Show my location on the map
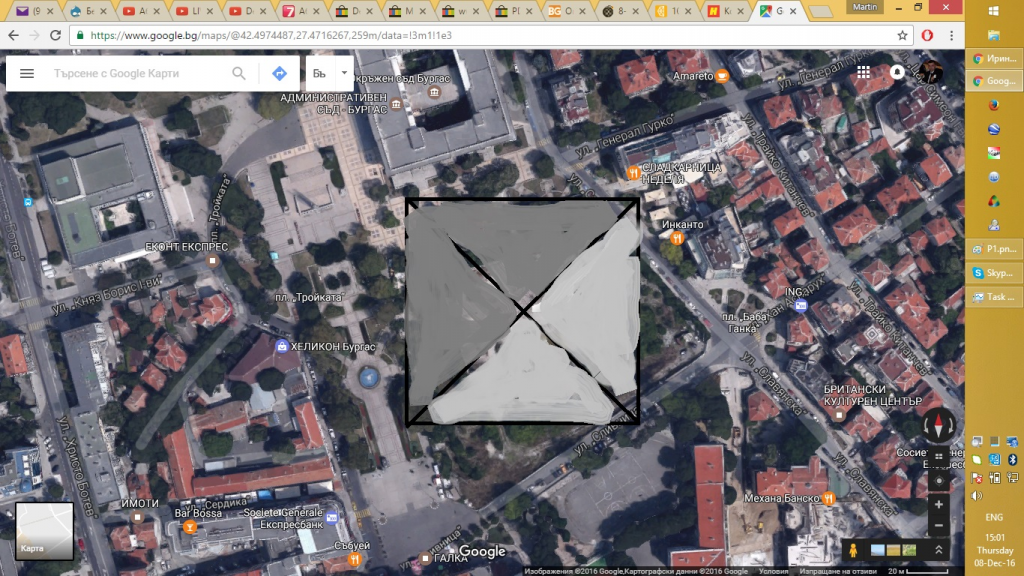 pos(938,481)
